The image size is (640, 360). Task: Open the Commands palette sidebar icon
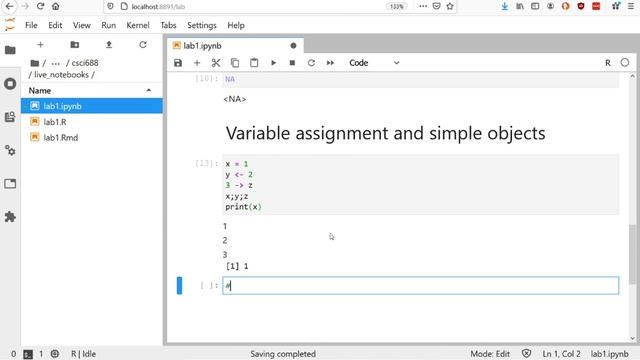click(x=10, y=117)
